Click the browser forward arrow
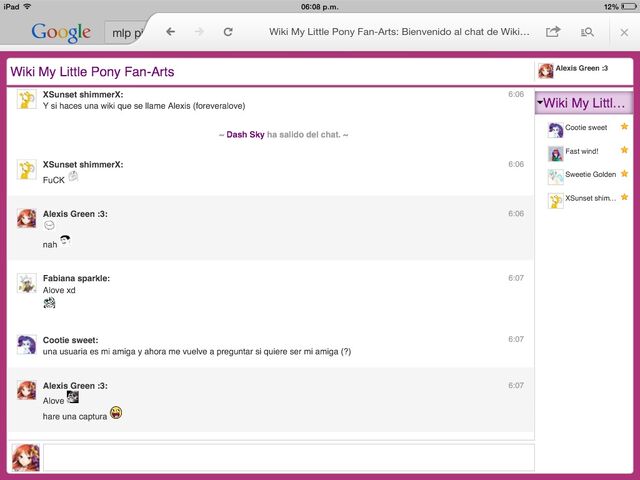The image size is (640, 480). click(x=199, y=32)
